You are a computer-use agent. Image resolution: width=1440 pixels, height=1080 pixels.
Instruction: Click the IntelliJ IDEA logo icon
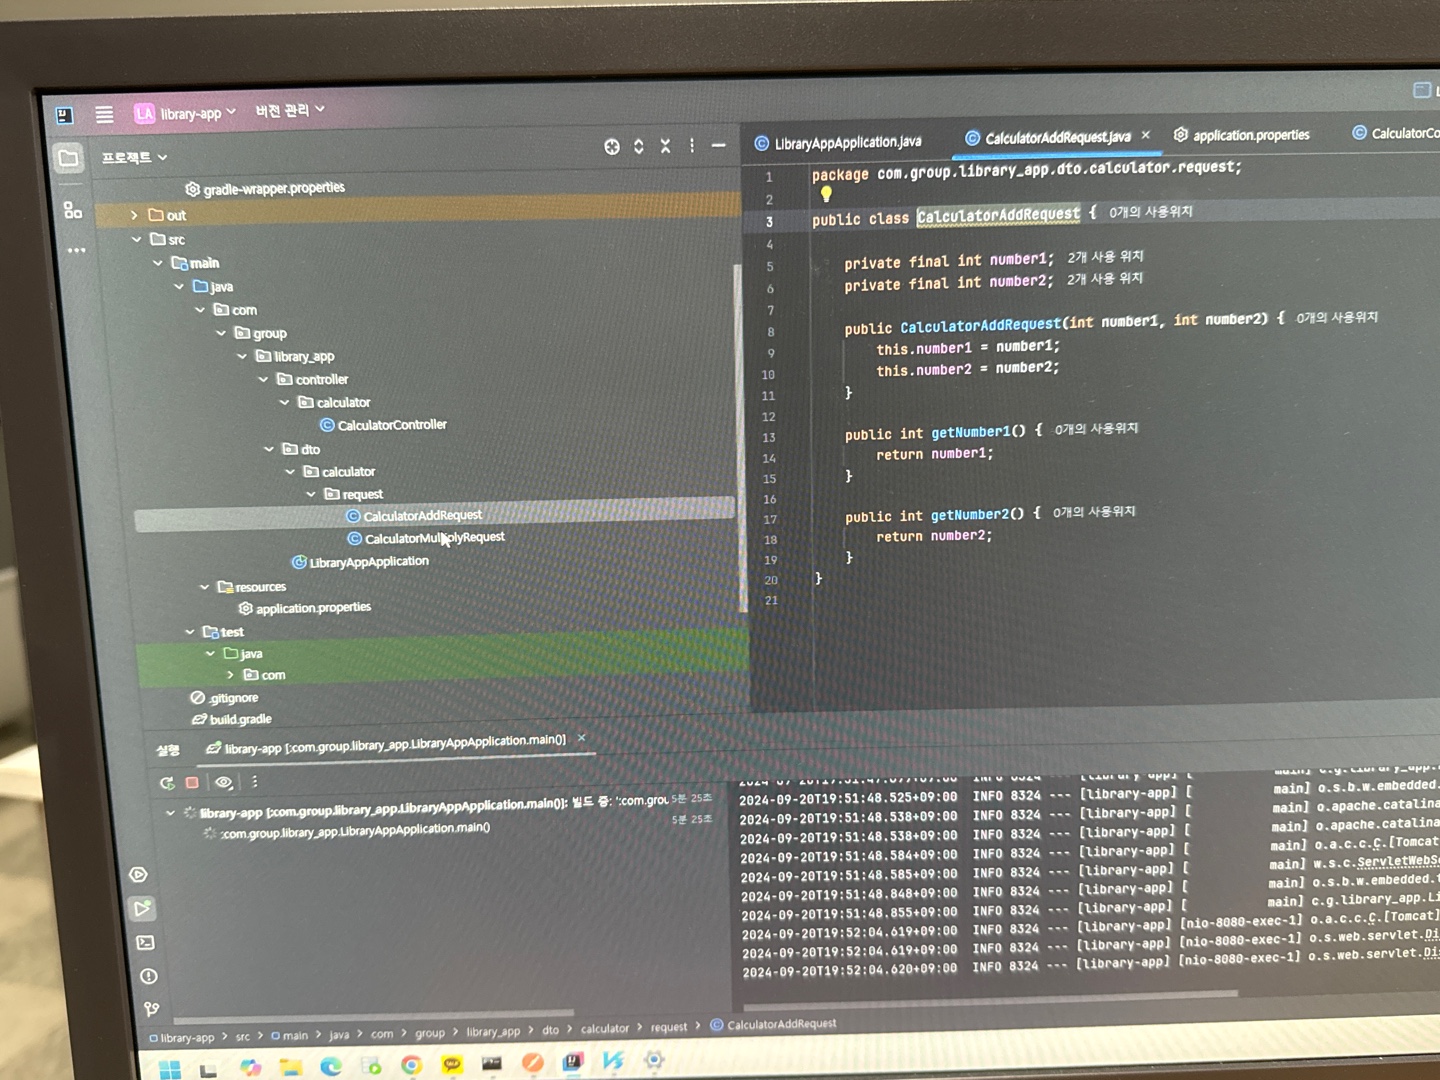[x=64, y=115]
